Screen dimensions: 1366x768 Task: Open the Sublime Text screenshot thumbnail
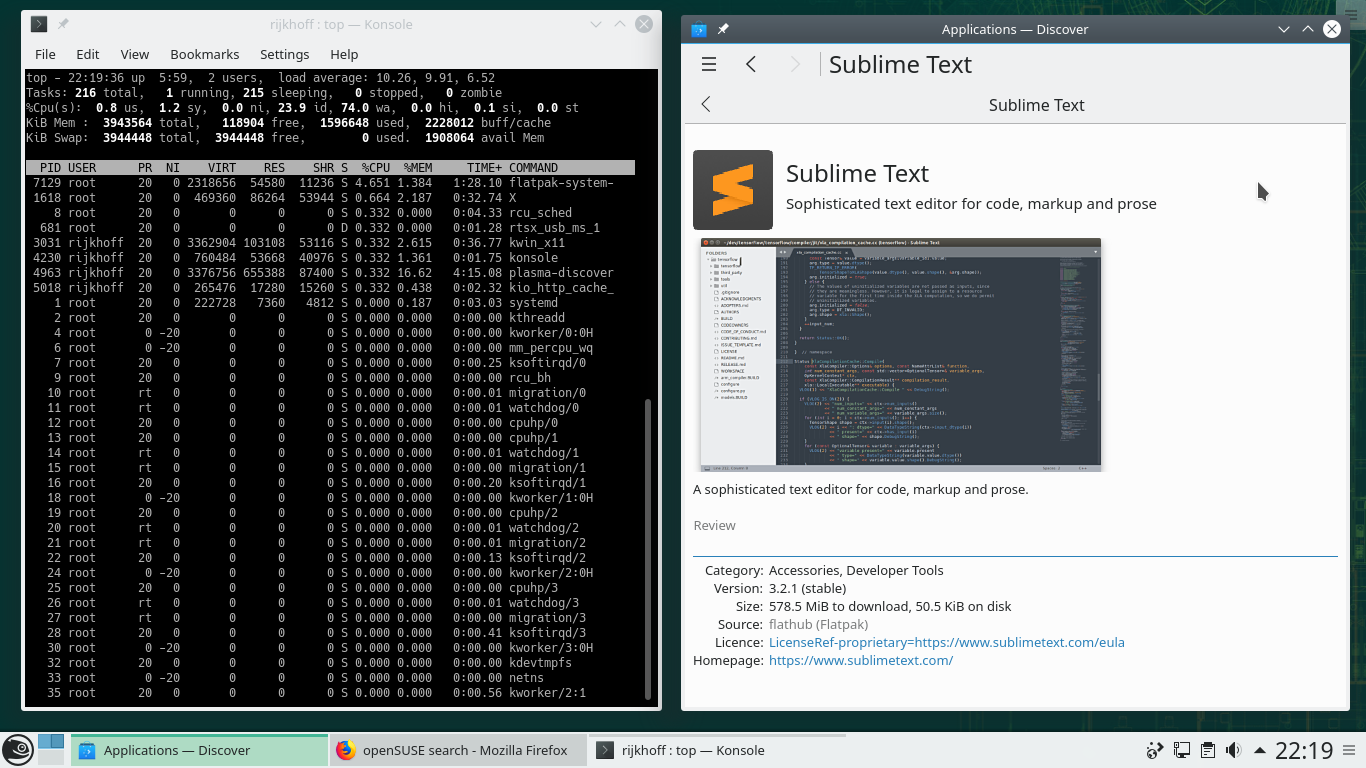point(901,355)
